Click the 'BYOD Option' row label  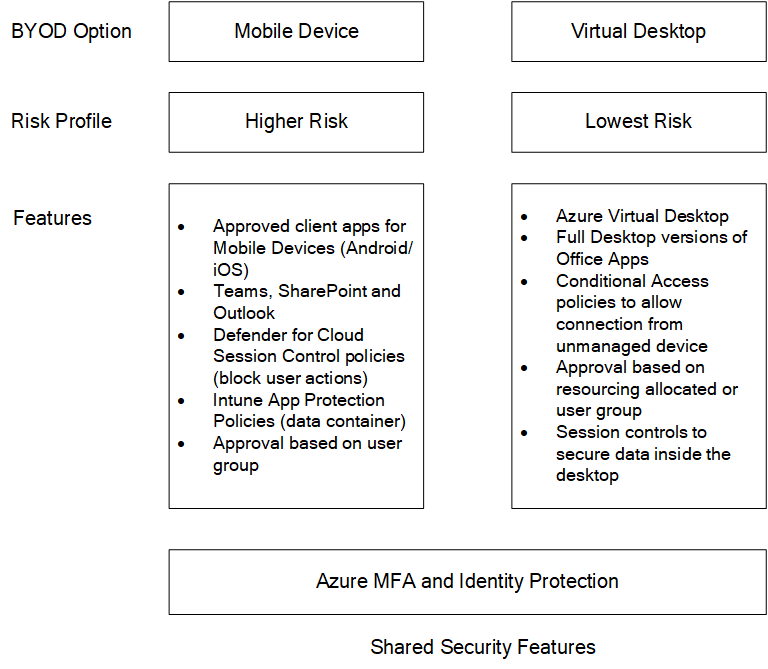tap(72, 31)
